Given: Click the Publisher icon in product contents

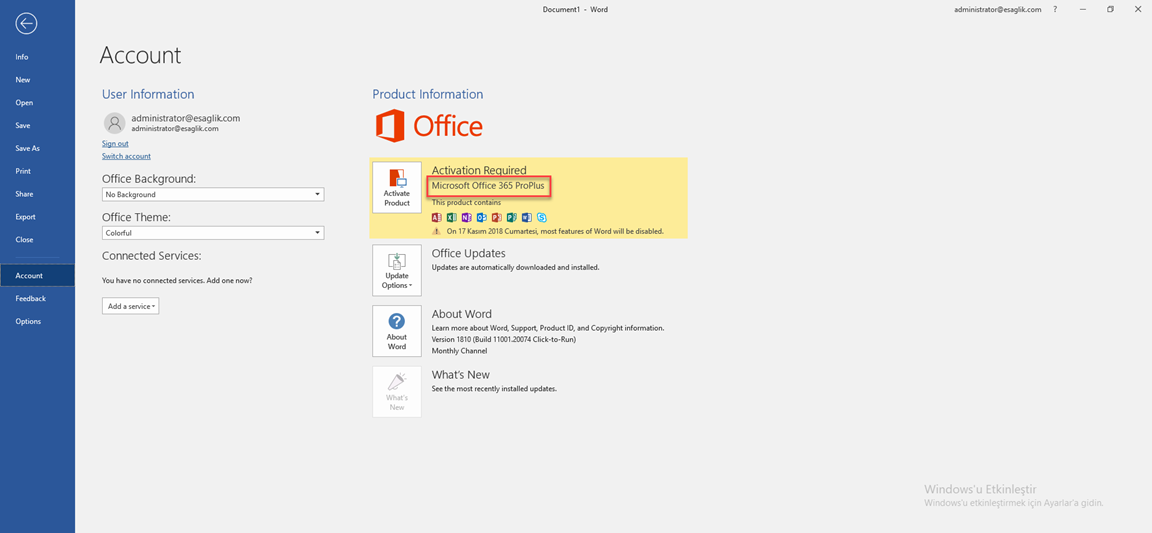Looking at the screenshot, I should (x=511, y=218).
